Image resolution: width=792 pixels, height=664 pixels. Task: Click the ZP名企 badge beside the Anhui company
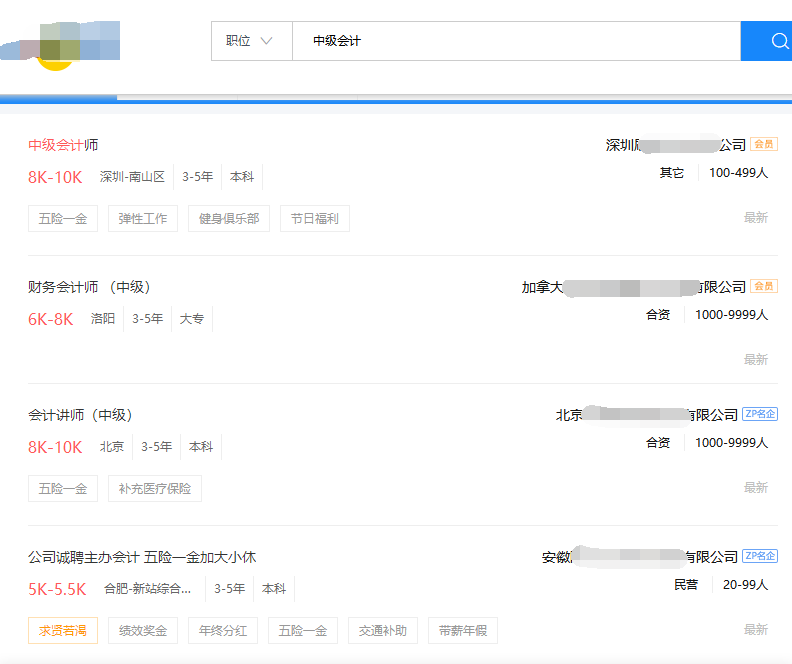760,557
